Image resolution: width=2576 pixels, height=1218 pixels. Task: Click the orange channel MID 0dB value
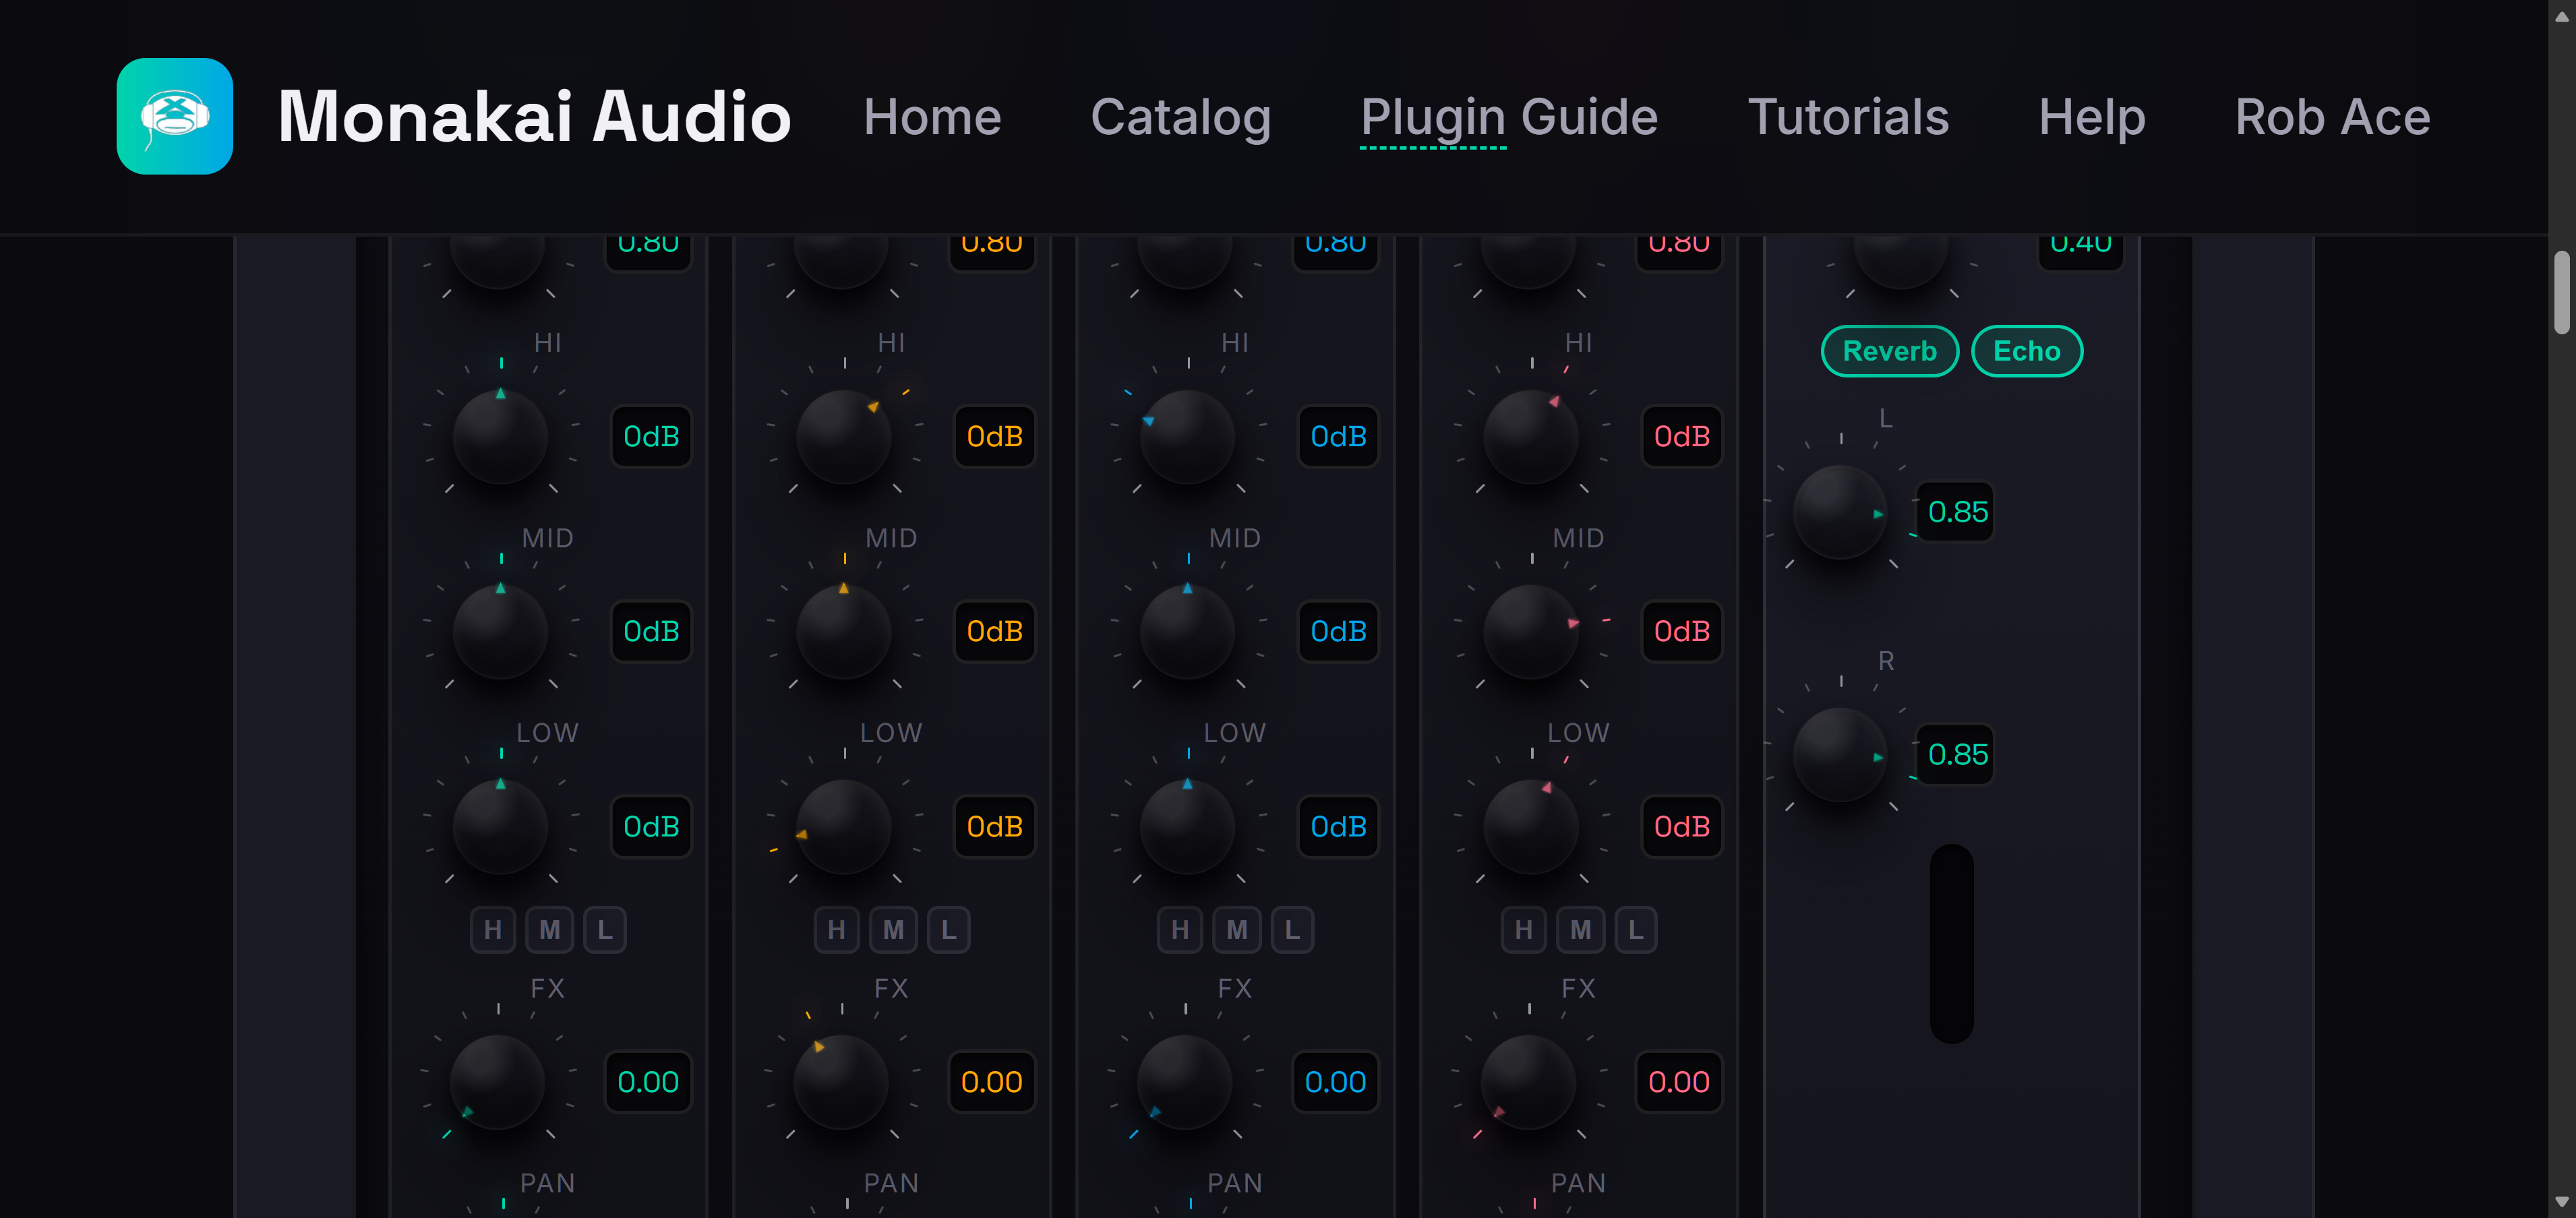(x=995, y=632)
